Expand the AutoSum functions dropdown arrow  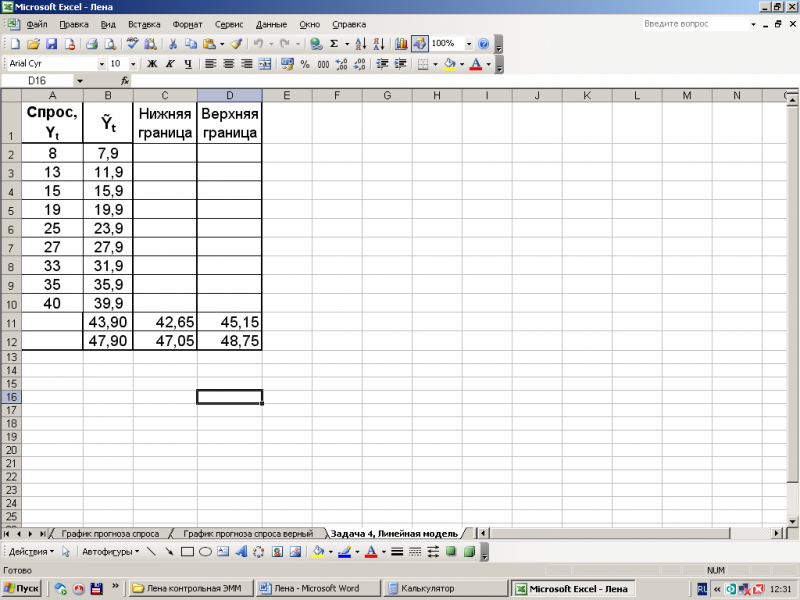[347, 44]
